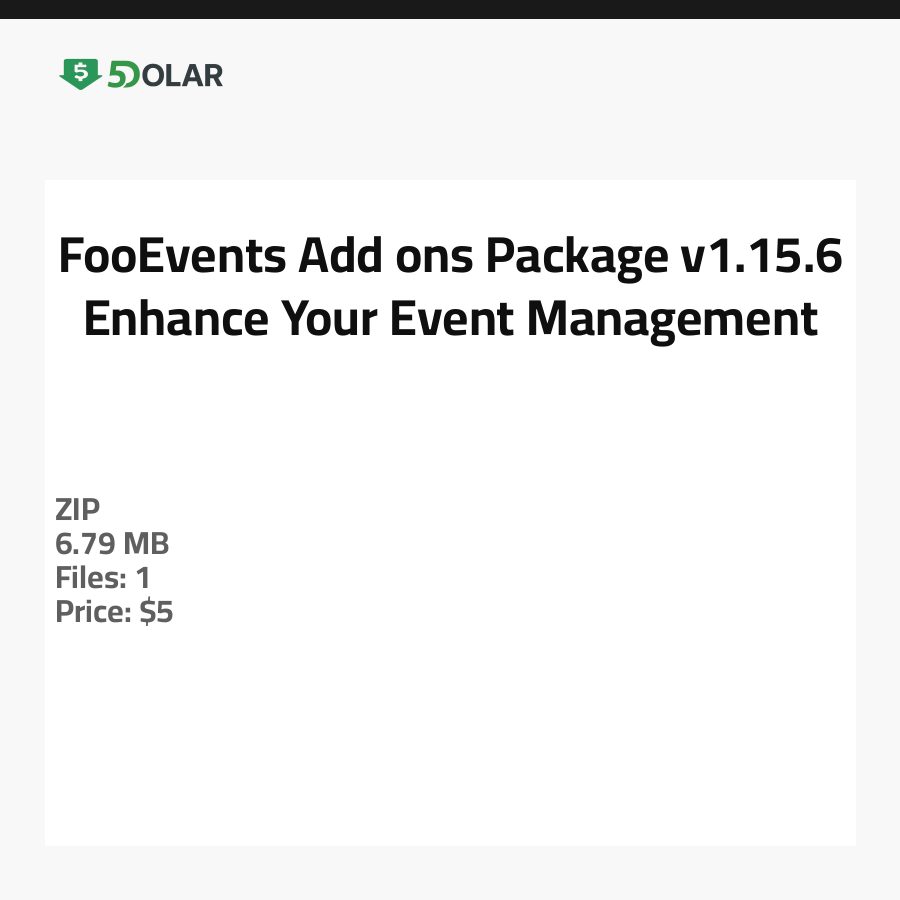The image size is (900, 900).
Task: Click the Enhance Your Event Management subtitle line
Action: point(450,320)
